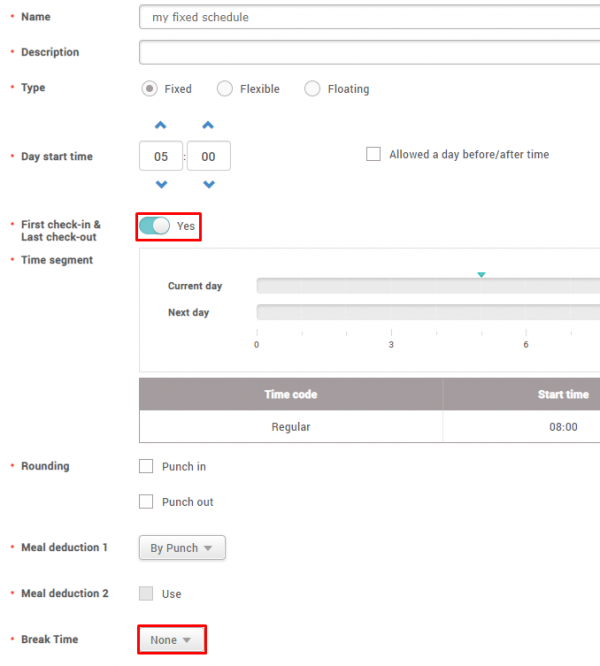Click the Name input field
The height and width of the screenshot is (666, 600).
pos(370,17)
